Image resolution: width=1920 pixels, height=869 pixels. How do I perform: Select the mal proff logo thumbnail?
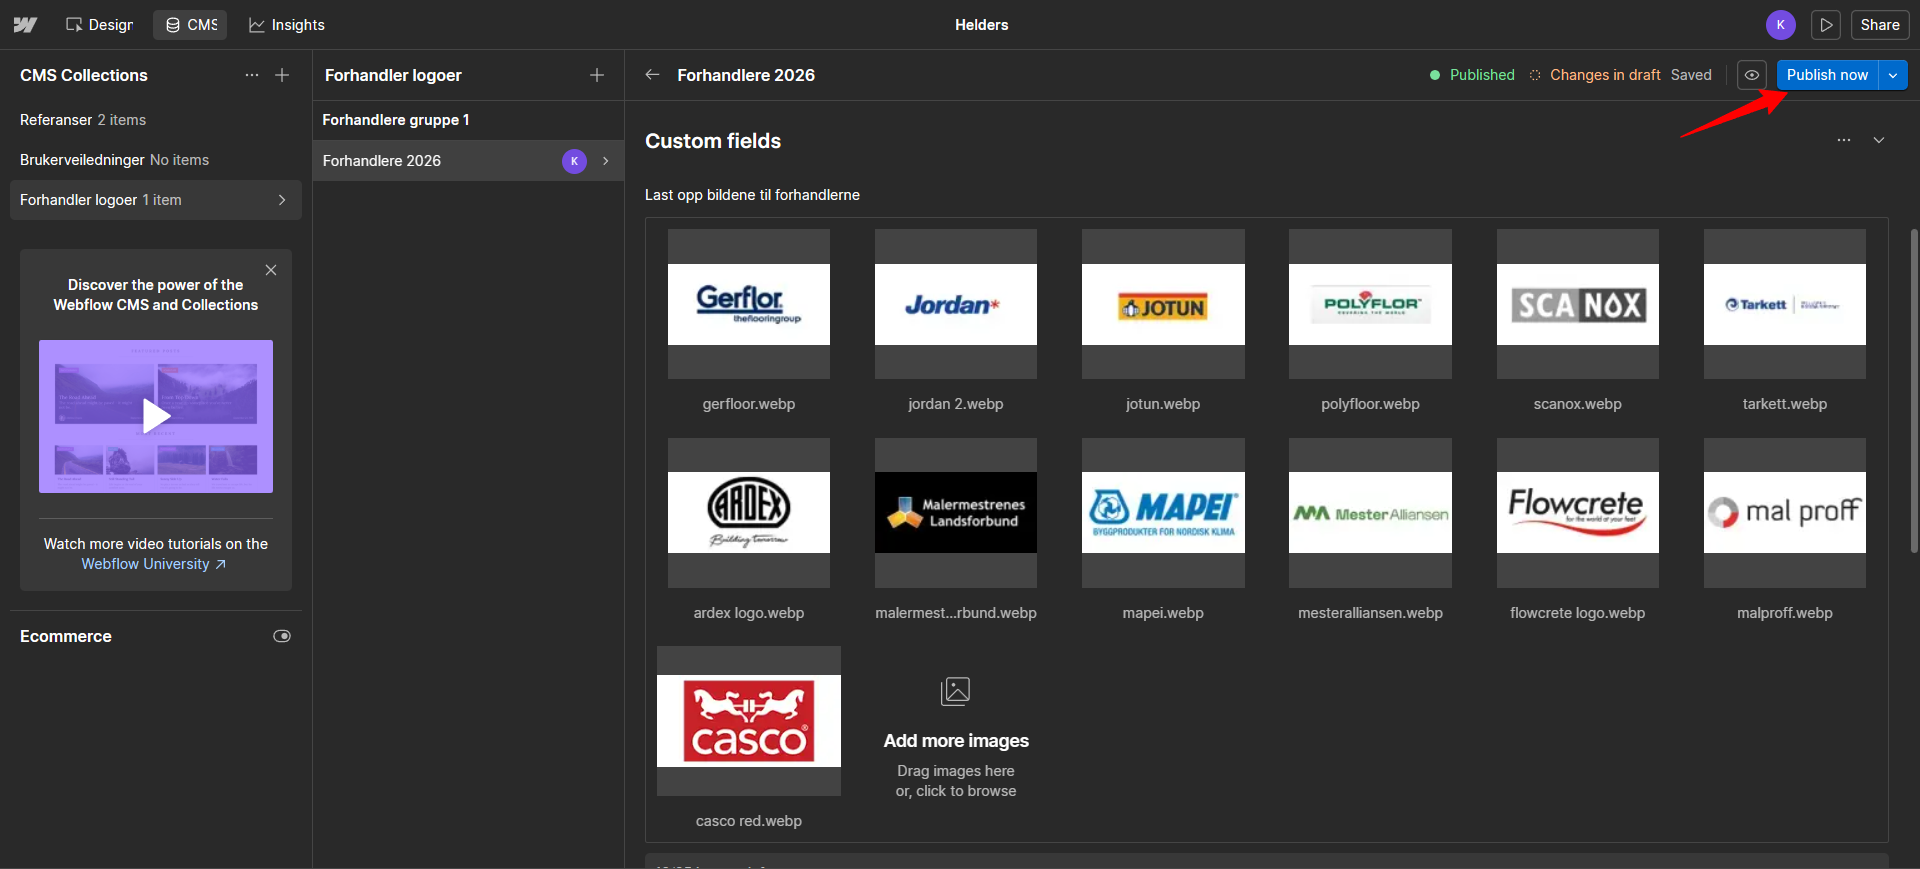[1785, 513]
